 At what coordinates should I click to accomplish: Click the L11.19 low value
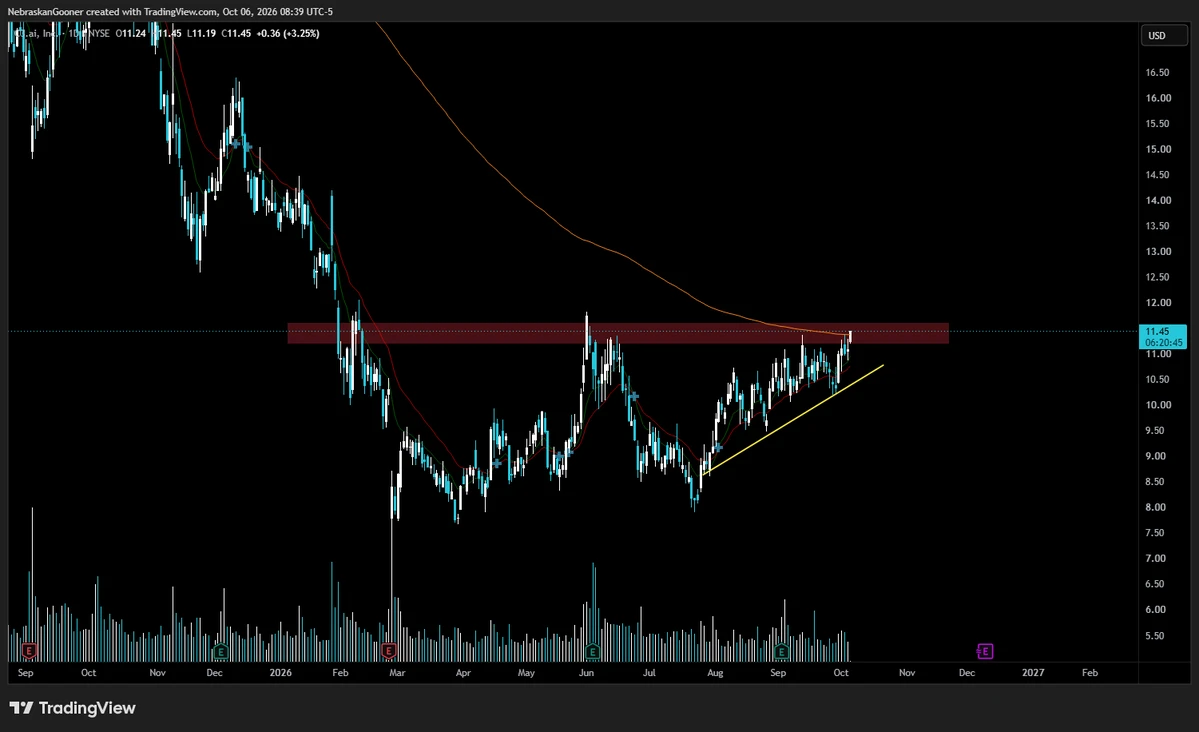(x=202, y=34)
